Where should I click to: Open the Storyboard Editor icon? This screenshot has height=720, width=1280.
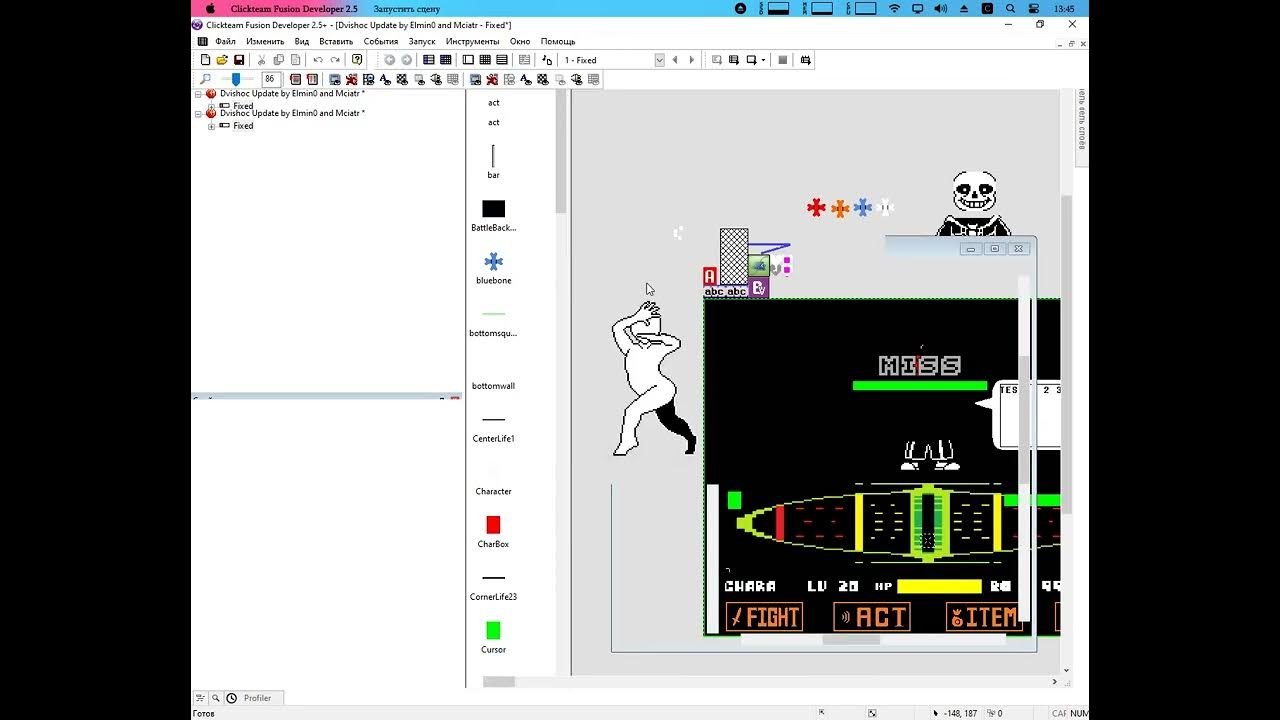point(429,60)
